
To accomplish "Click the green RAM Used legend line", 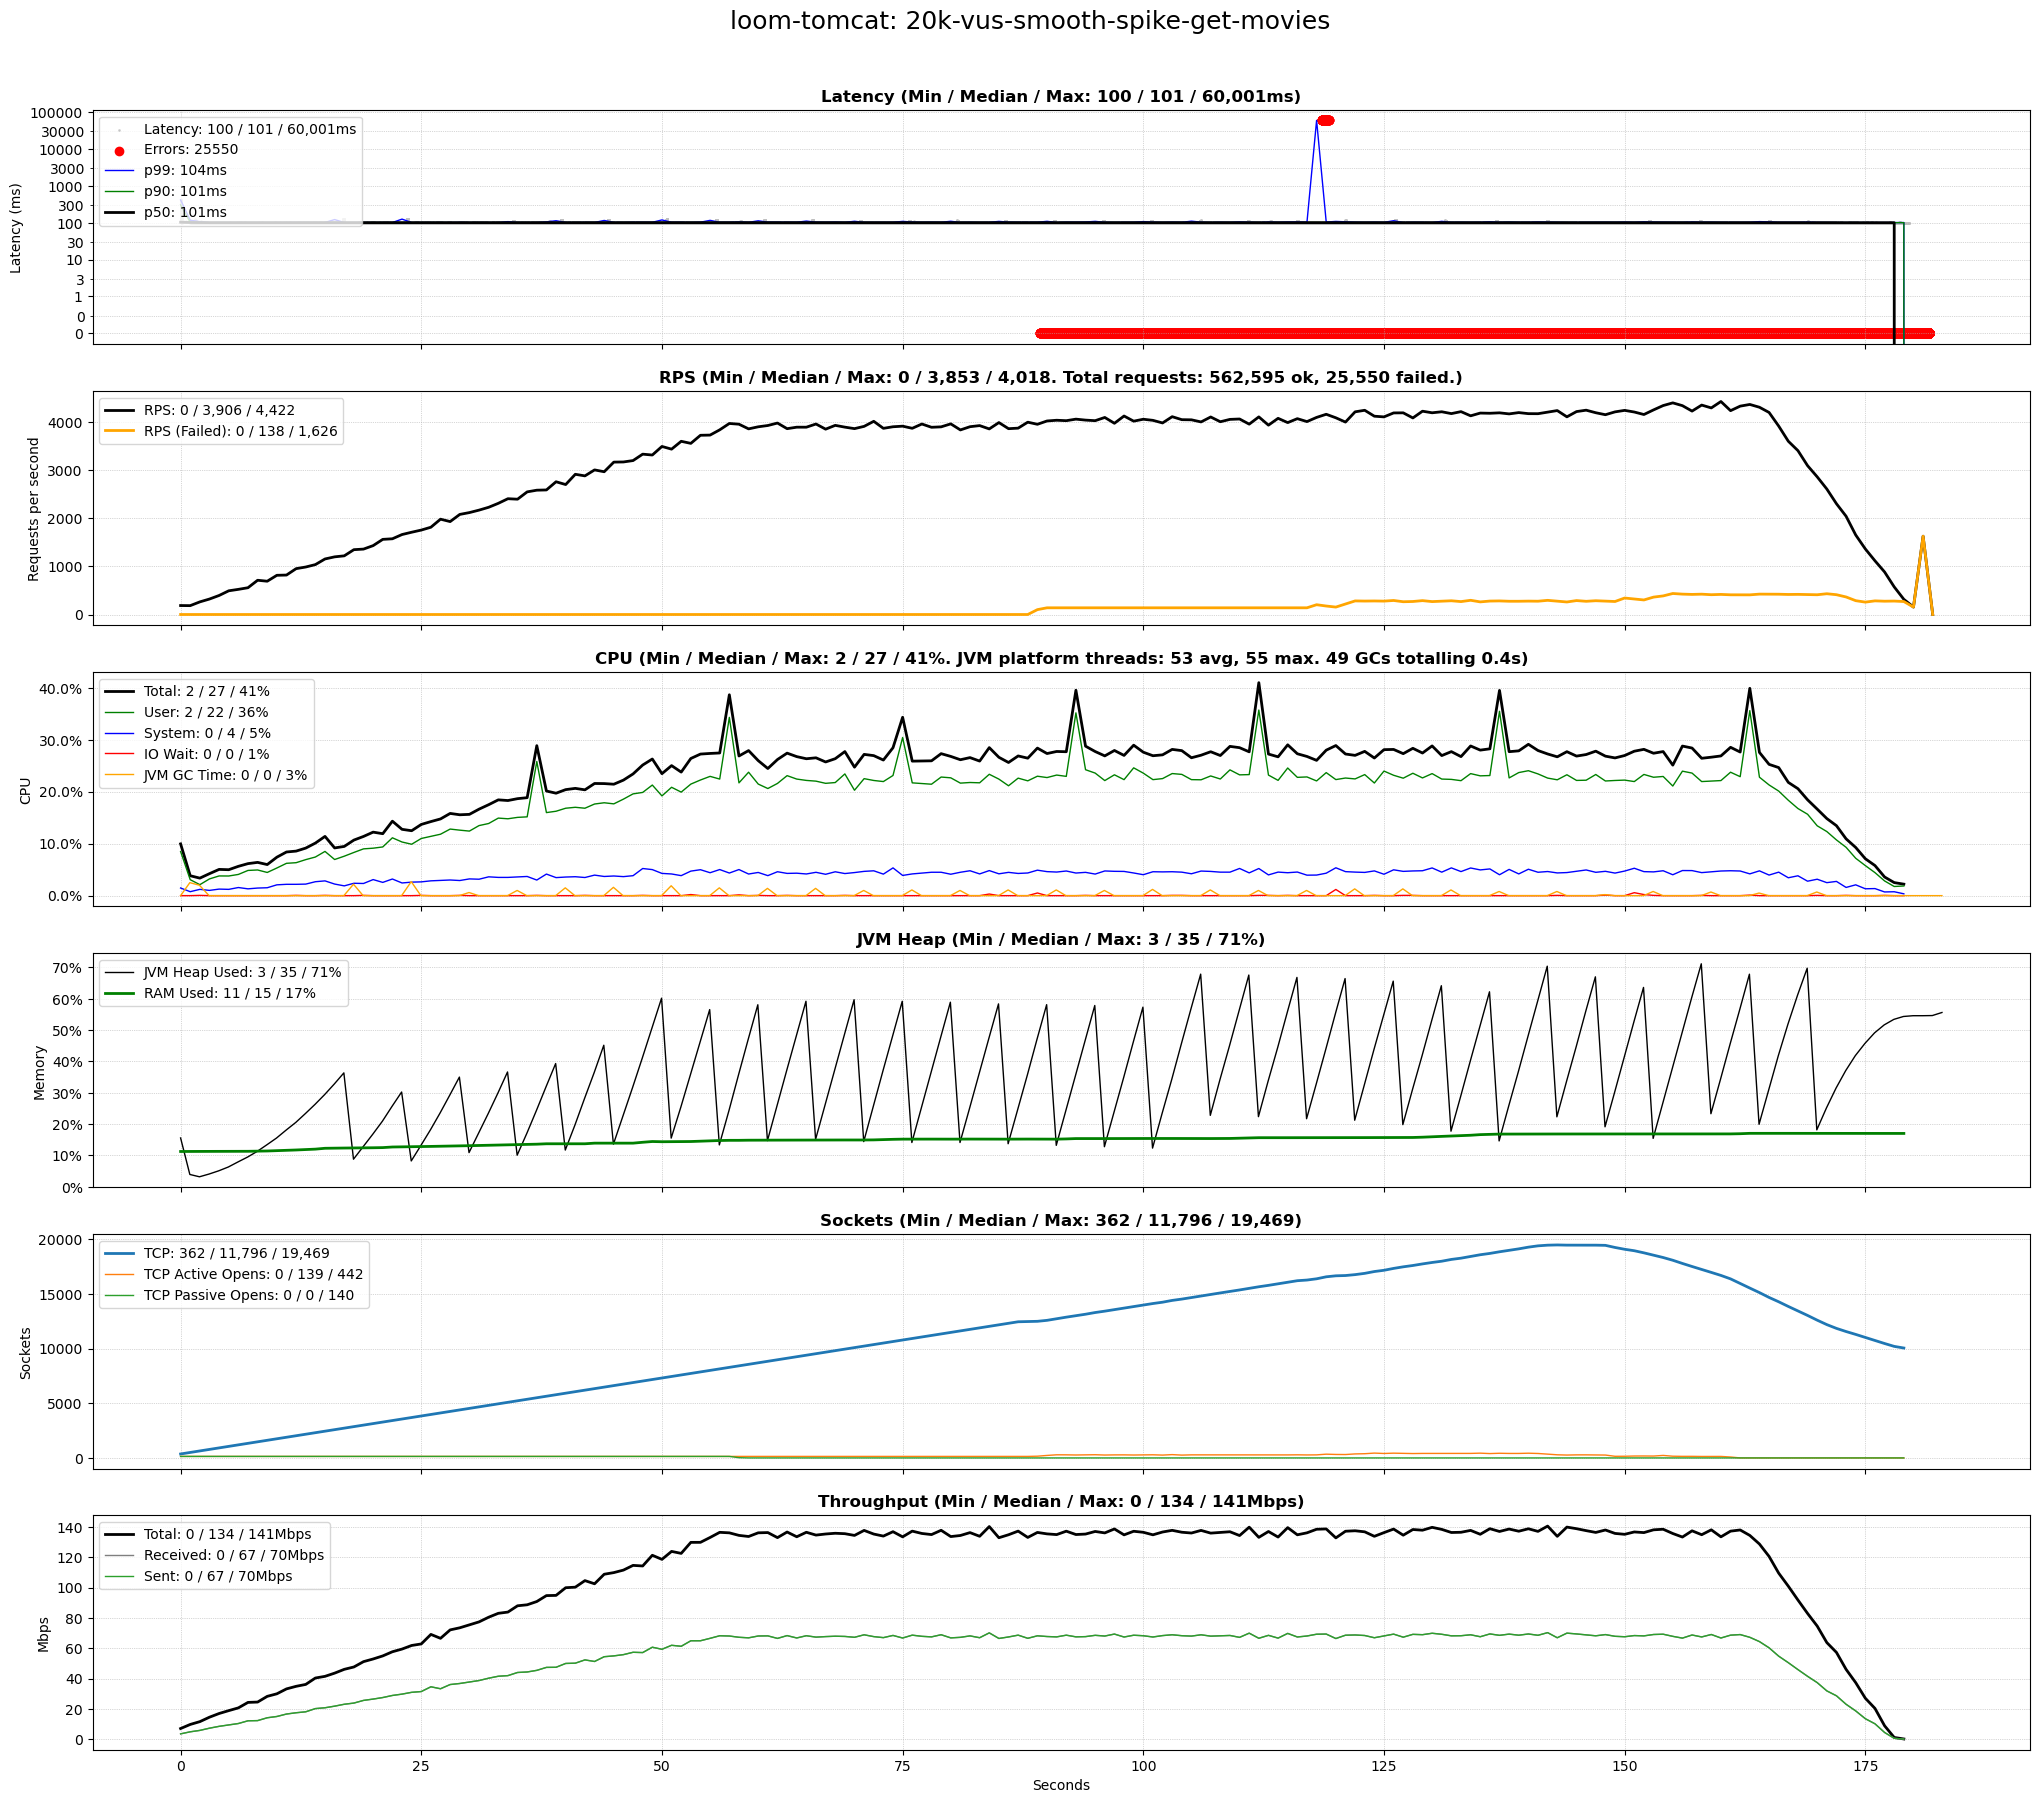I will click(x=119, y=994).
